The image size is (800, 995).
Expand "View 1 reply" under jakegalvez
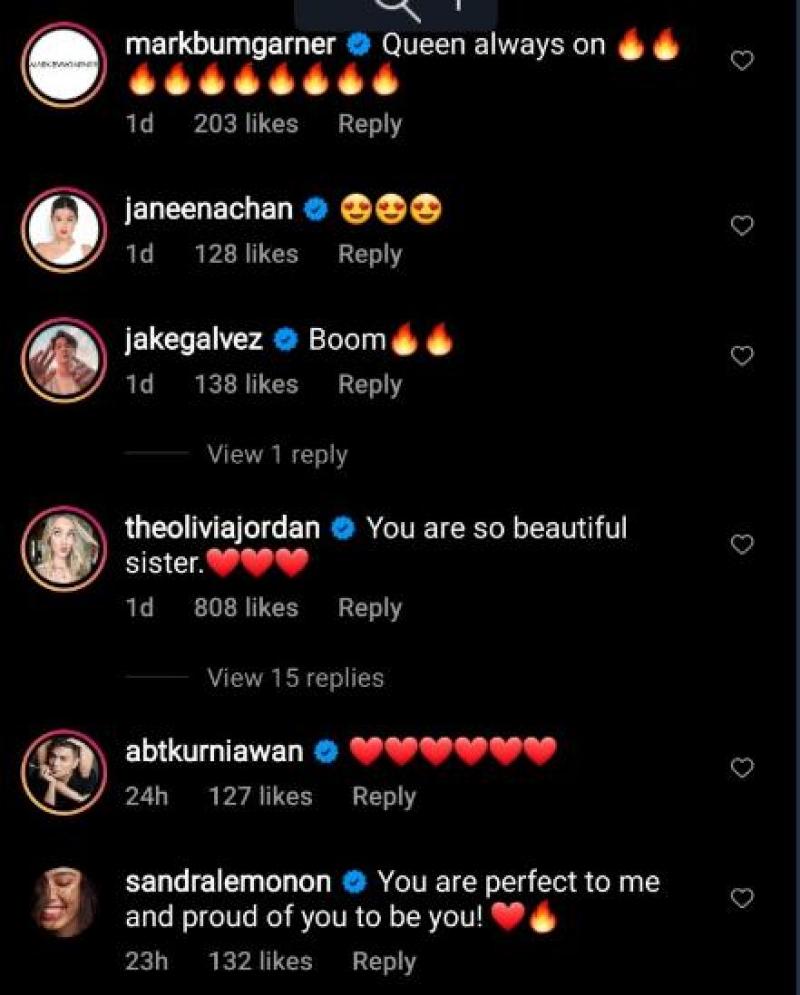coord(277,455)
